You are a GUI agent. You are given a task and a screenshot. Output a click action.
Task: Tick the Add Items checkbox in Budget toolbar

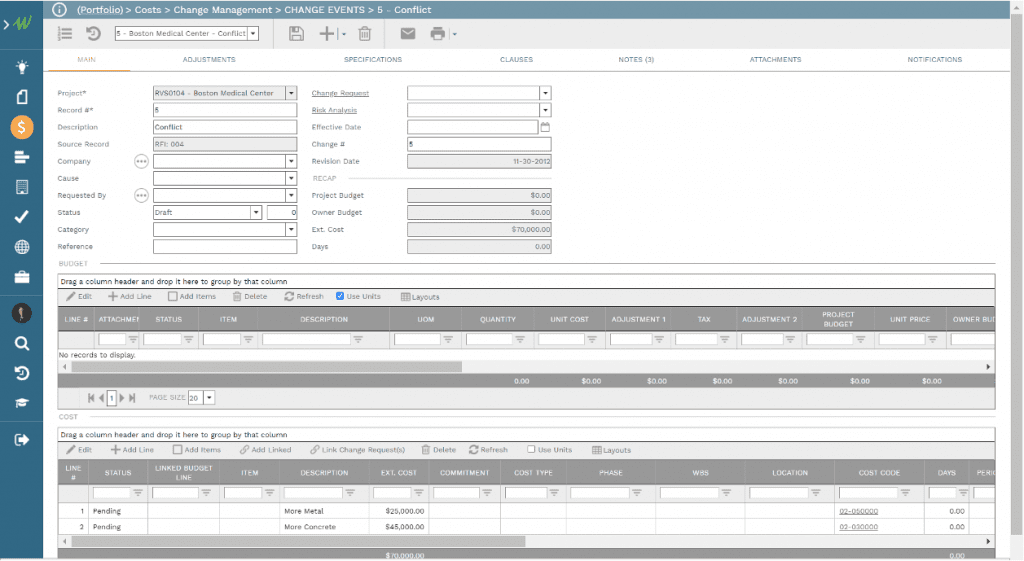click(173, 296)
